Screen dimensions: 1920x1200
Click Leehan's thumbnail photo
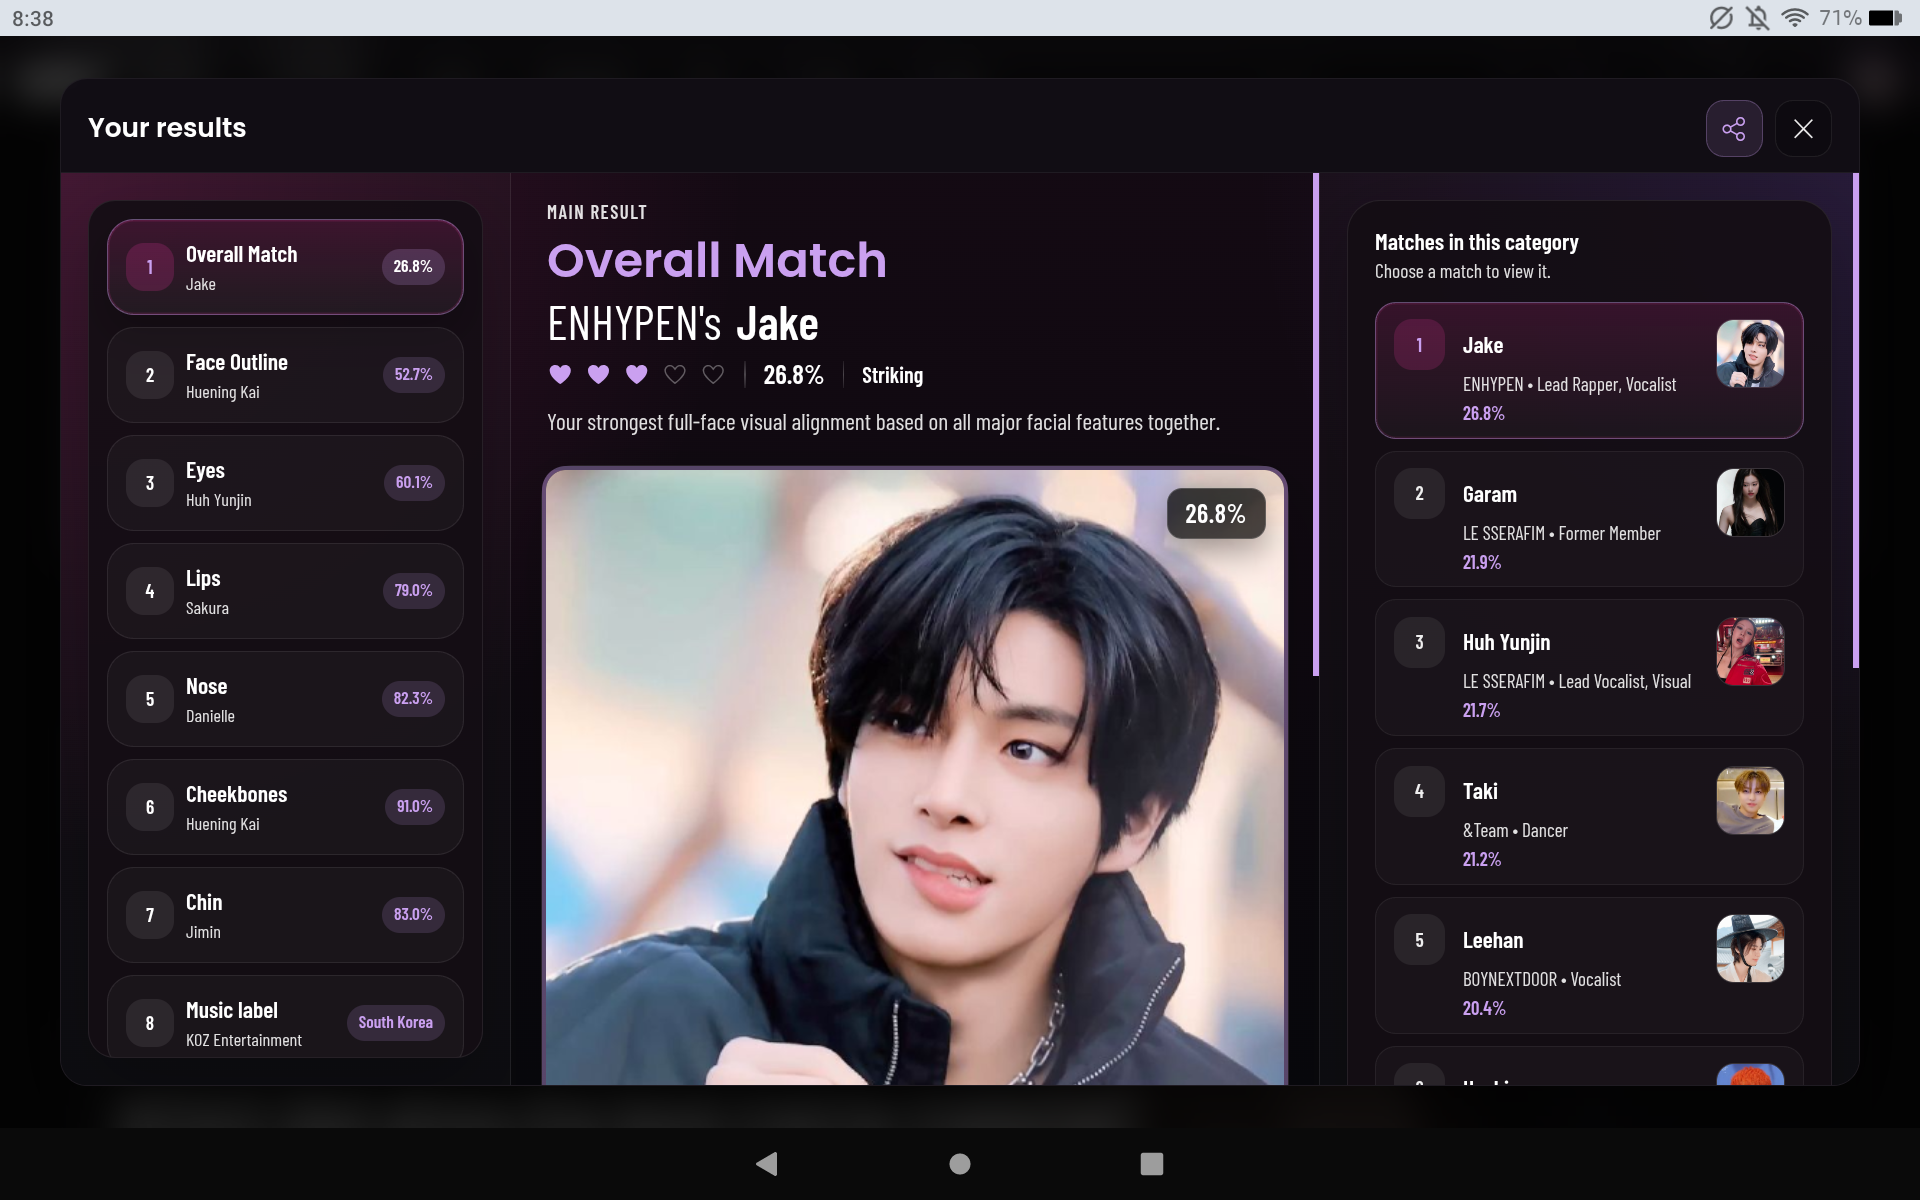(x=1750, y=948)
